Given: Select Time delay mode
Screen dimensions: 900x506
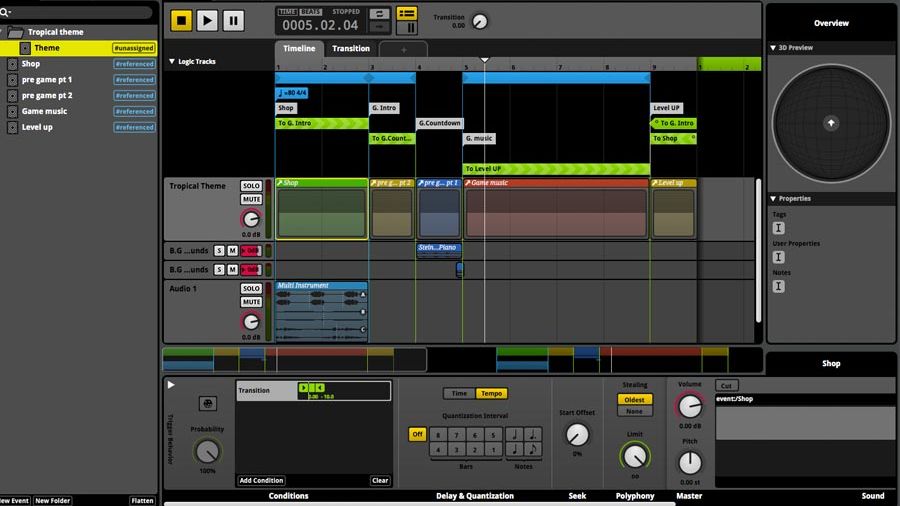Looking at the screenshot, I should point(459,394).
